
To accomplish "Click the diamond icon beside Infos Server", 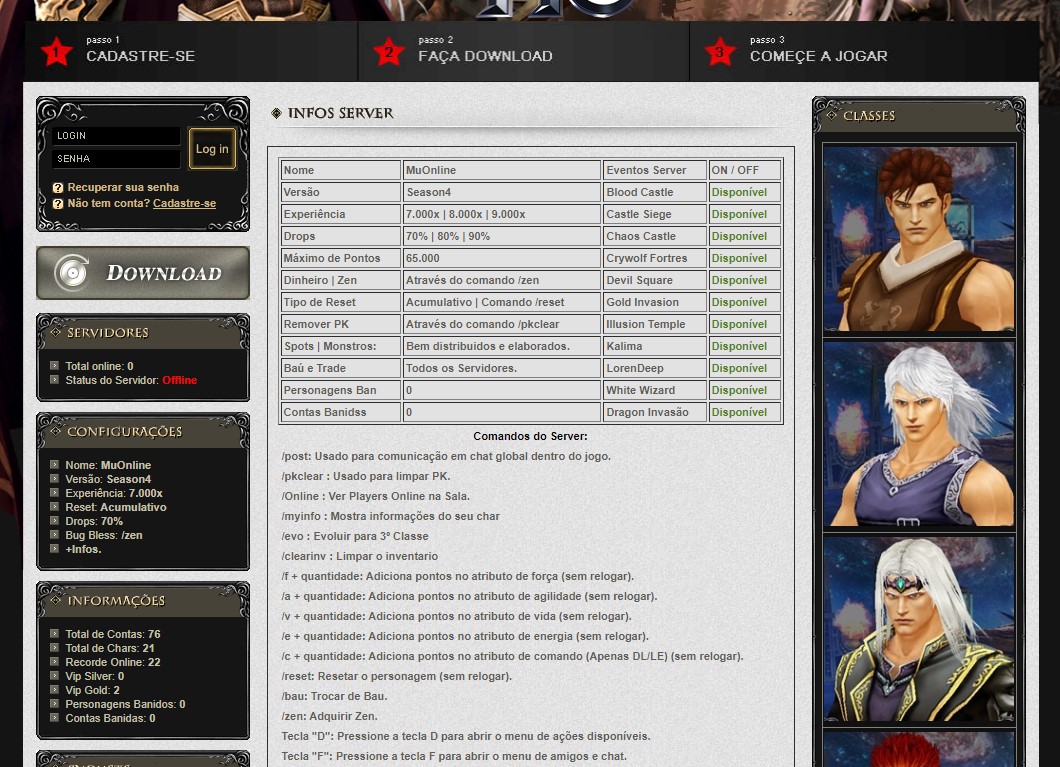I will tap(276, 113).
